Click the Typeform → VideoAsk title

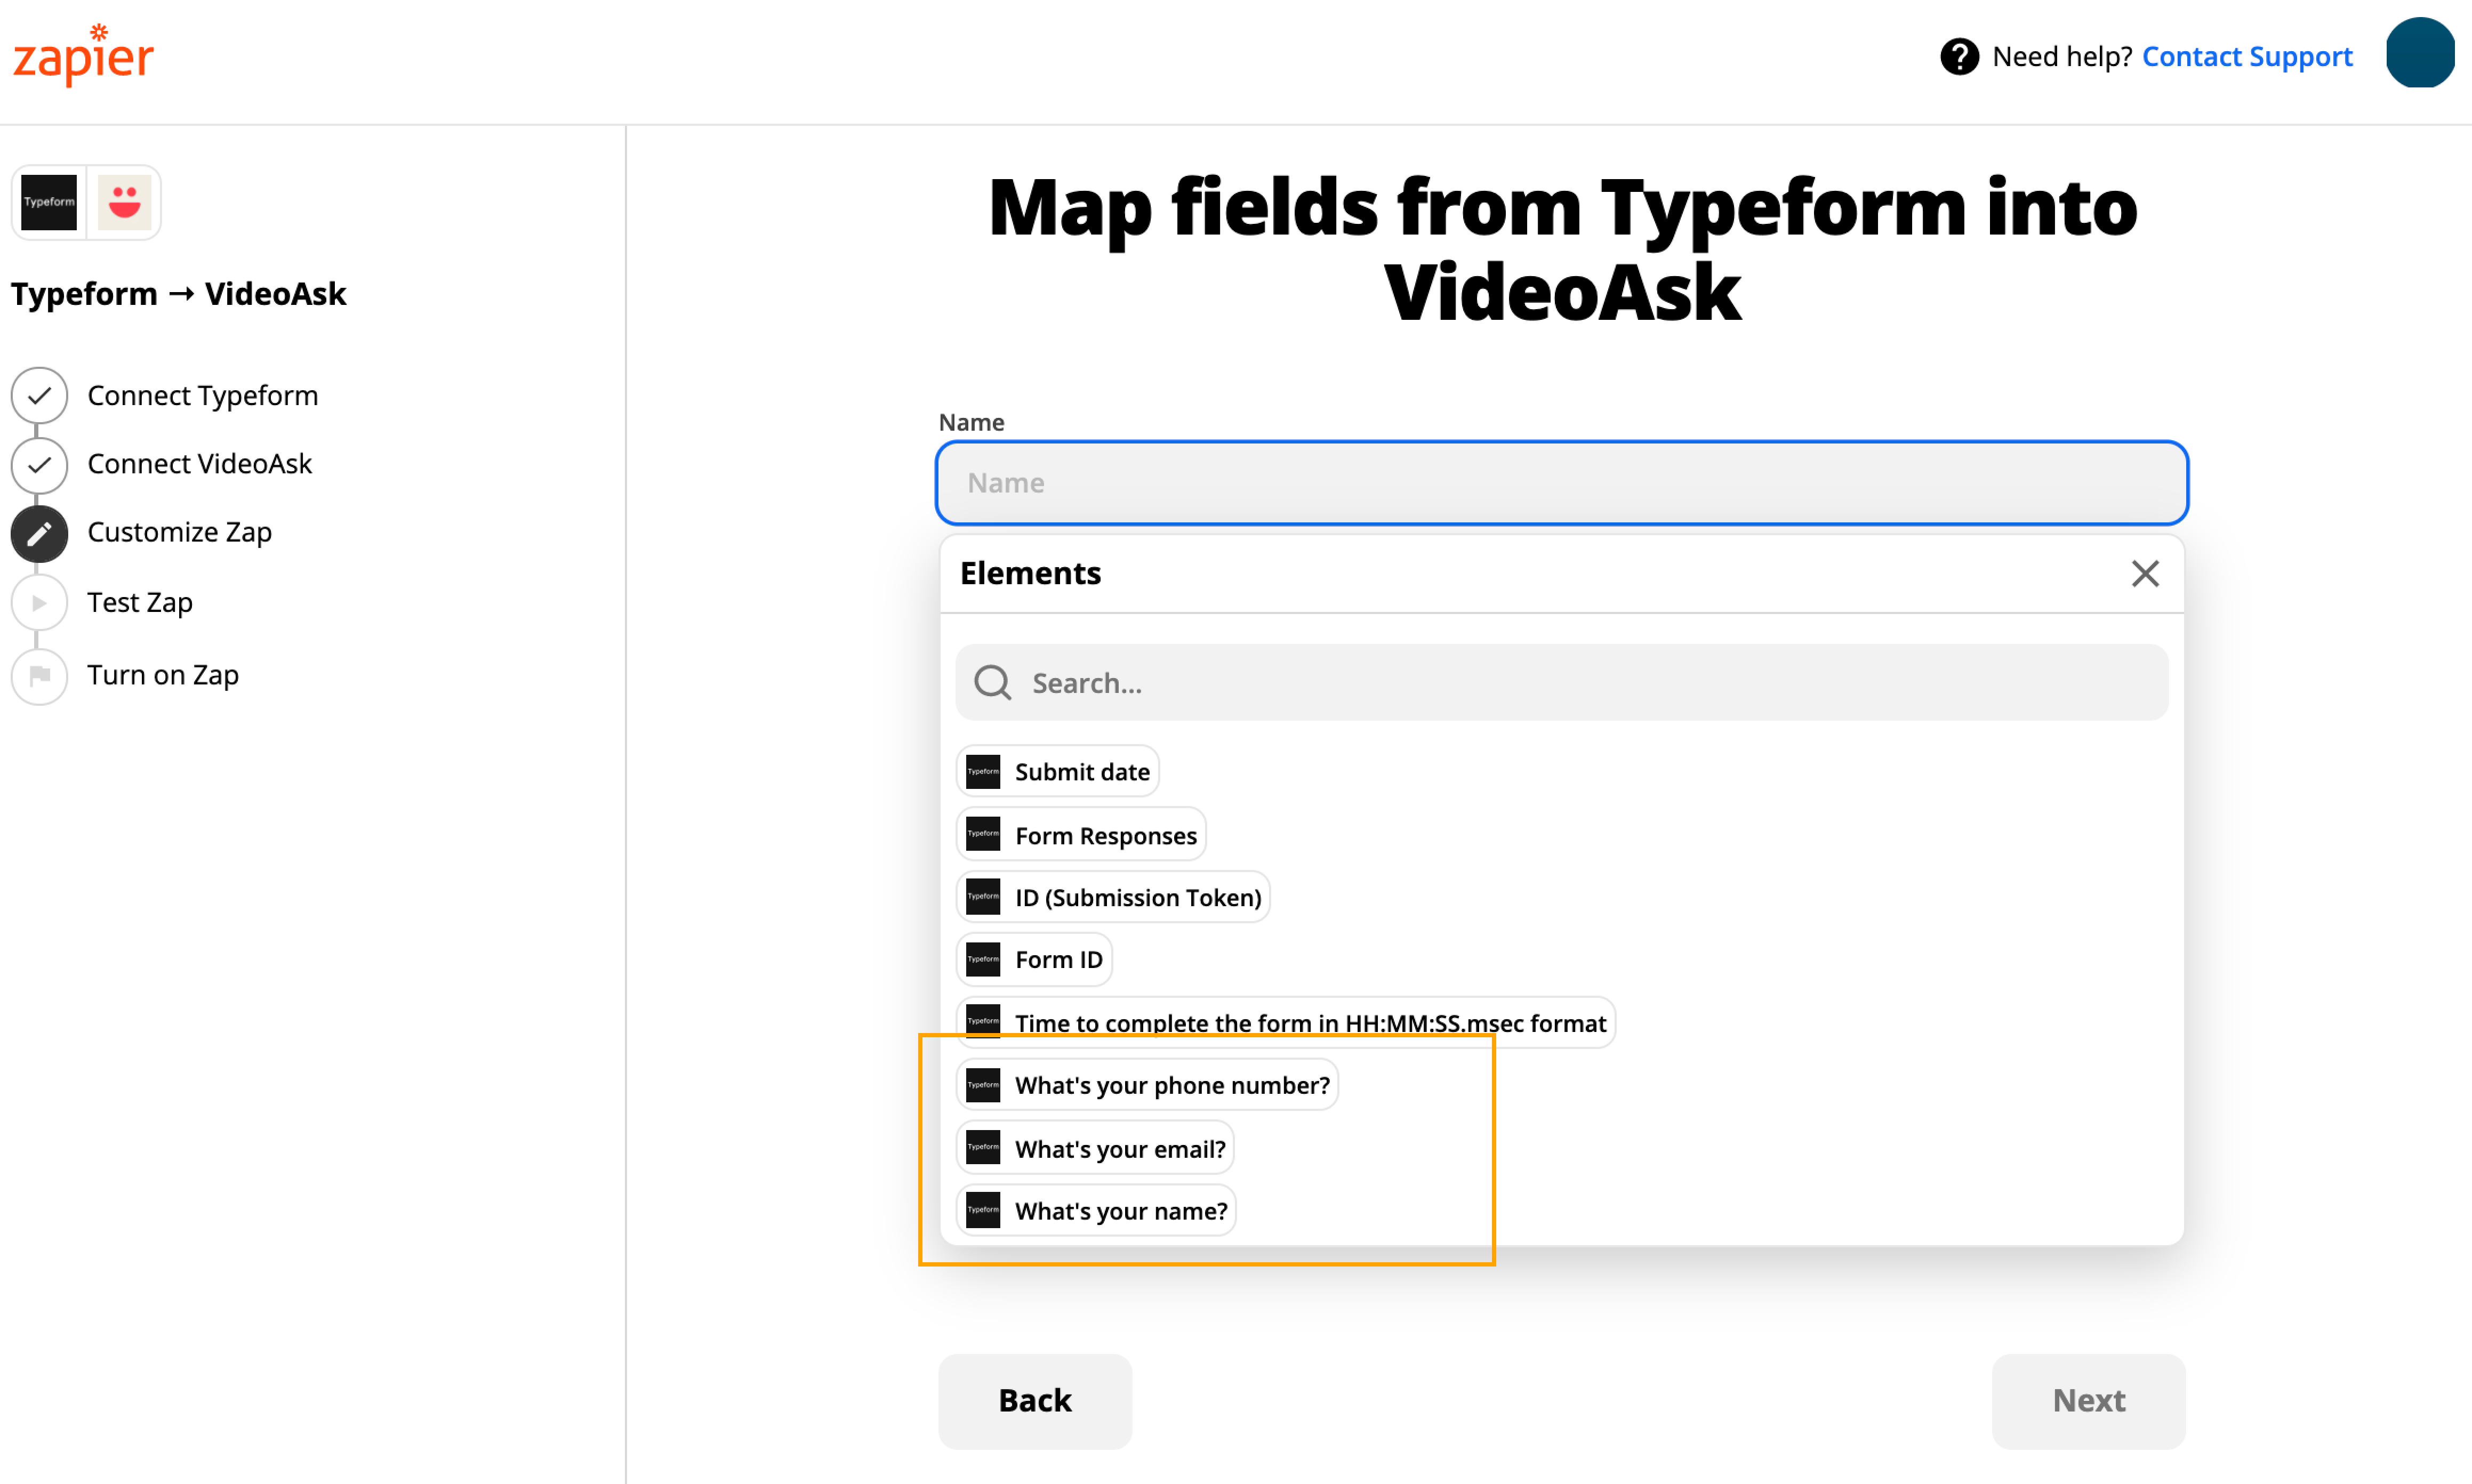pos(178,294)
